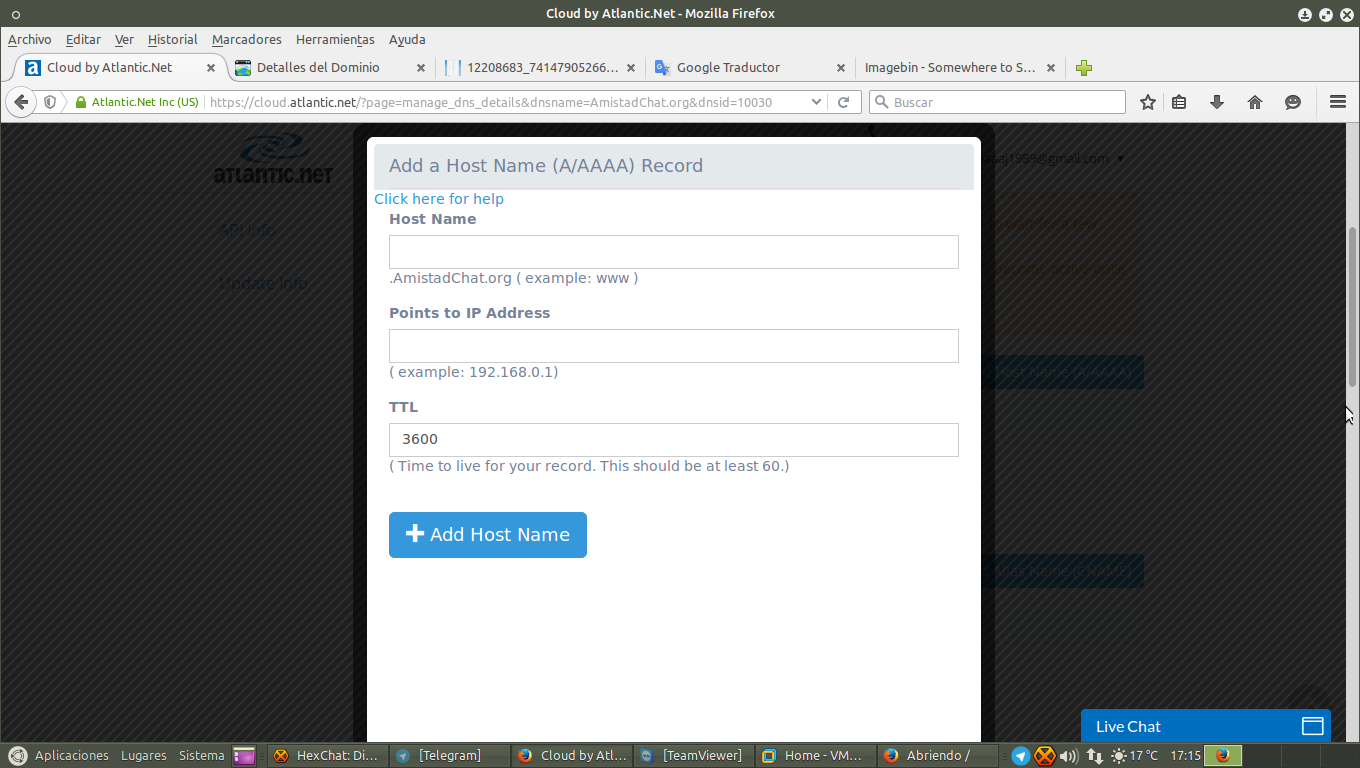The image size is (1360, 768).
Task: Open the Marcadores menu
Action: point(246,39)
